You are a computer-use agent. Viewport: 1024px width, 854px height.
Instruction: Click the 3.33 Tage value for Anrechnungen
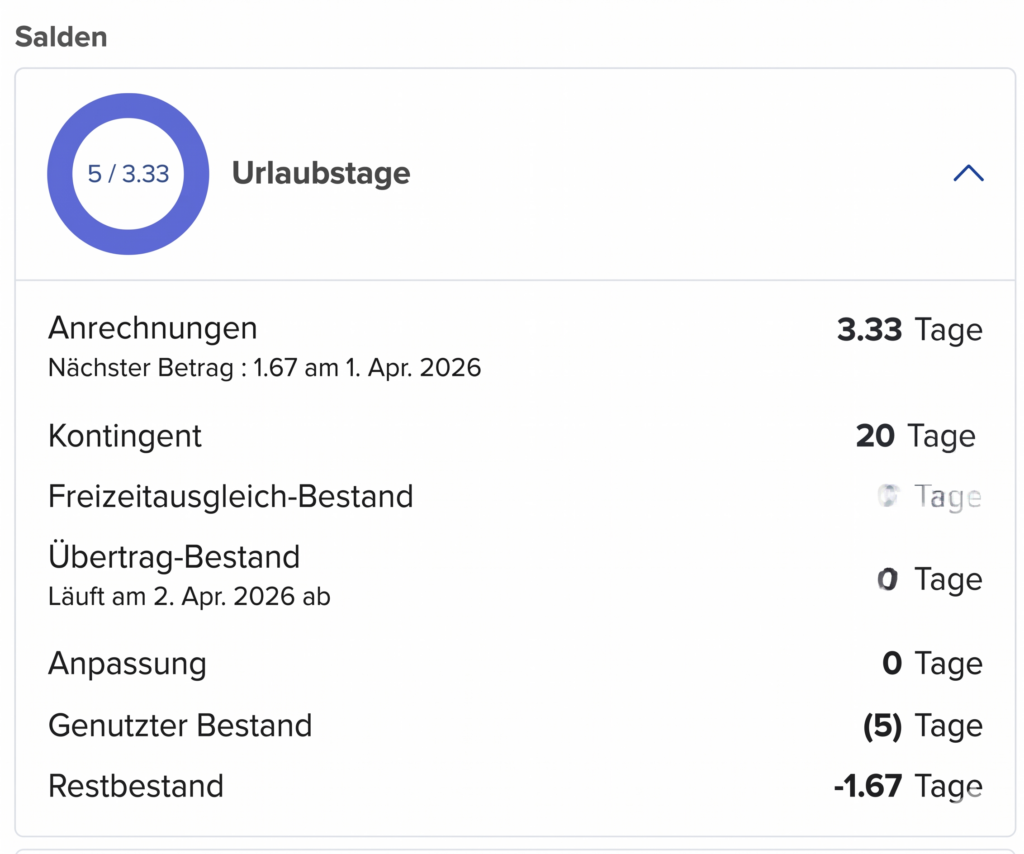pos(909,330)
